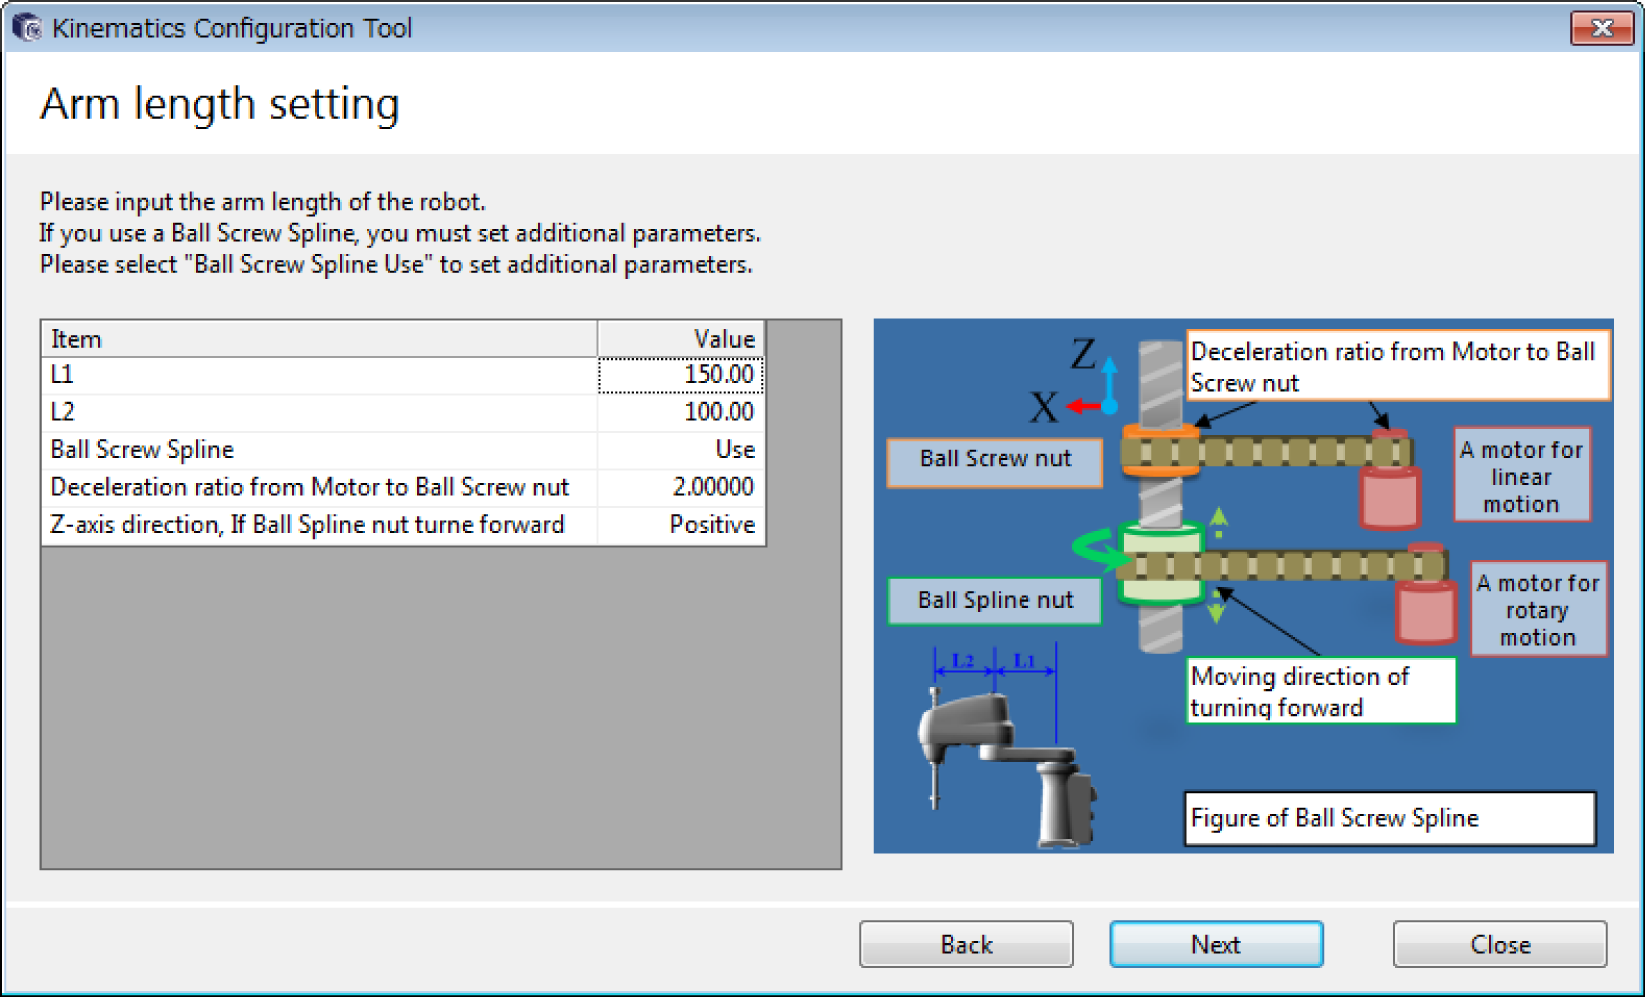Click the orange ball screw nut graphic
The image size is (1645, 997).
click(1158, 451)
